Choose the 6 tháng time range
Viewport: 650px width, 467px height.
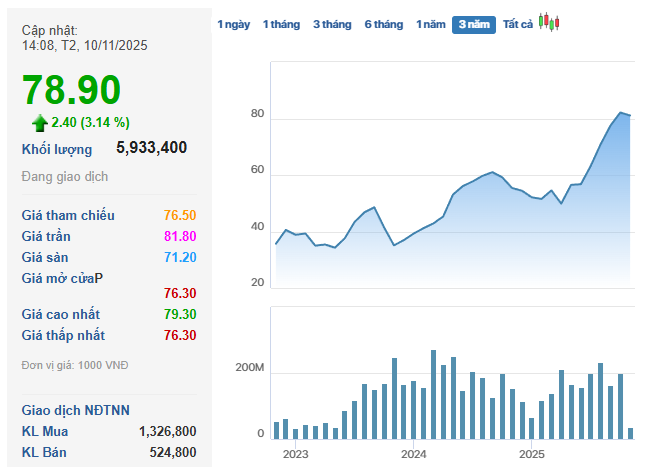click(x=383, y=24)
